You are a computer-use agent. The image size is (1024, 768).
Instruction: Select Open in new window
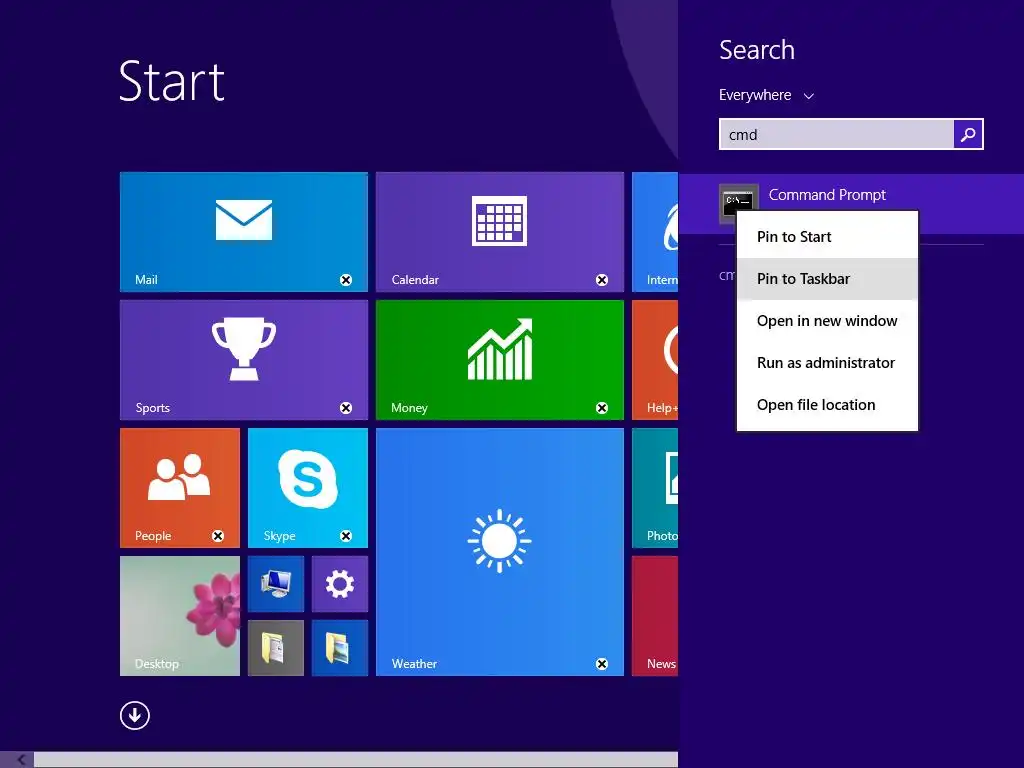(x=827, y=321)
